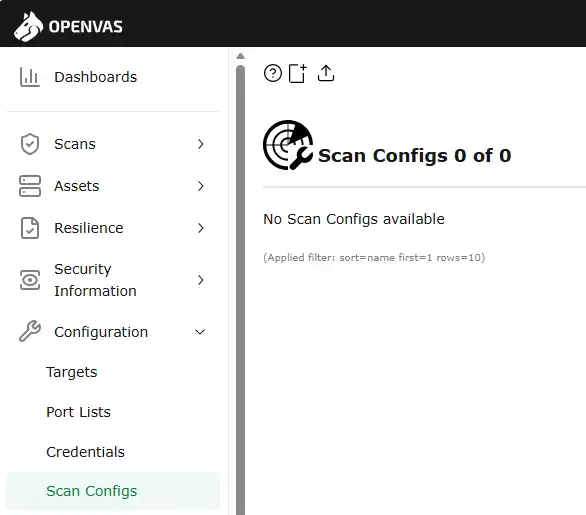Click the new scan config icon

pyautogui.click(x=297, y=73)
